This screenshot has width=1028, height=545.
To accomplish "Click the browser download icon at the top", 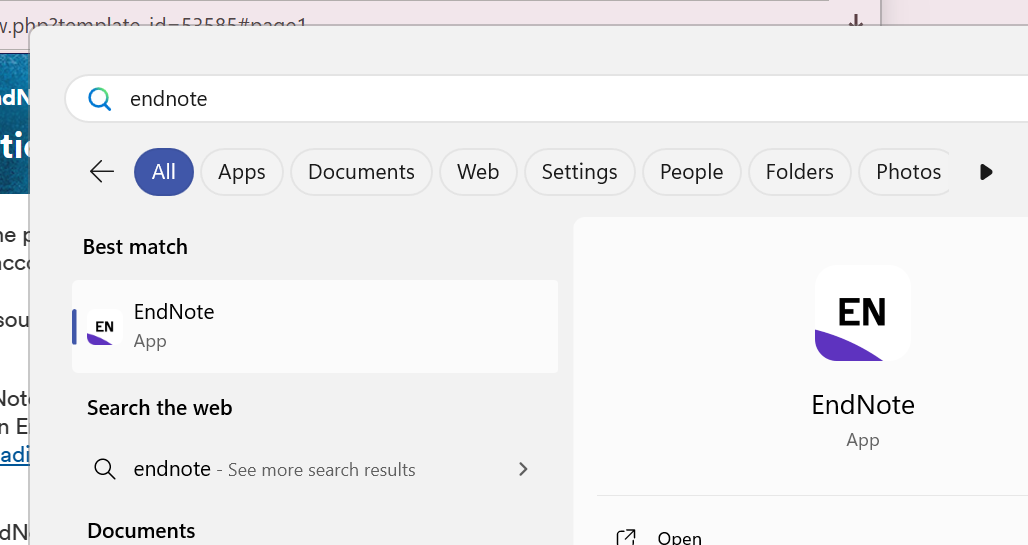I will point(855,22).
